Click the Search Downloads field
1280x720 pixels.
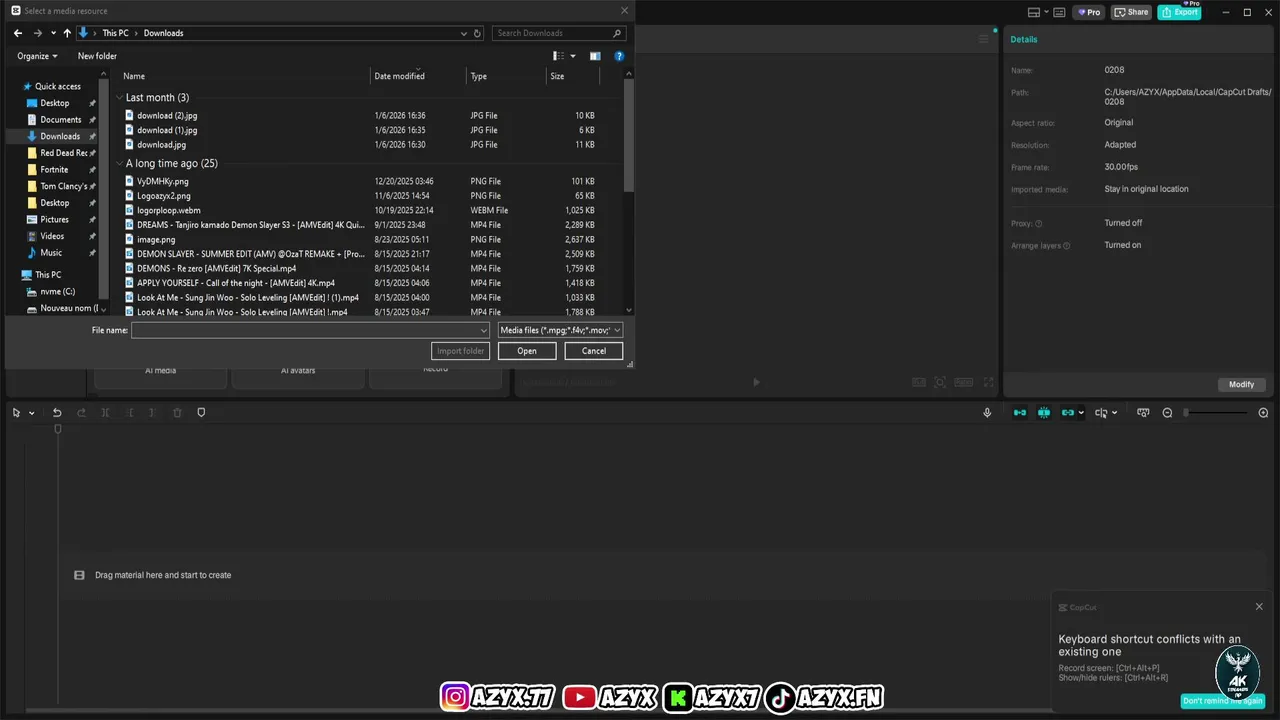pos(560,33)
